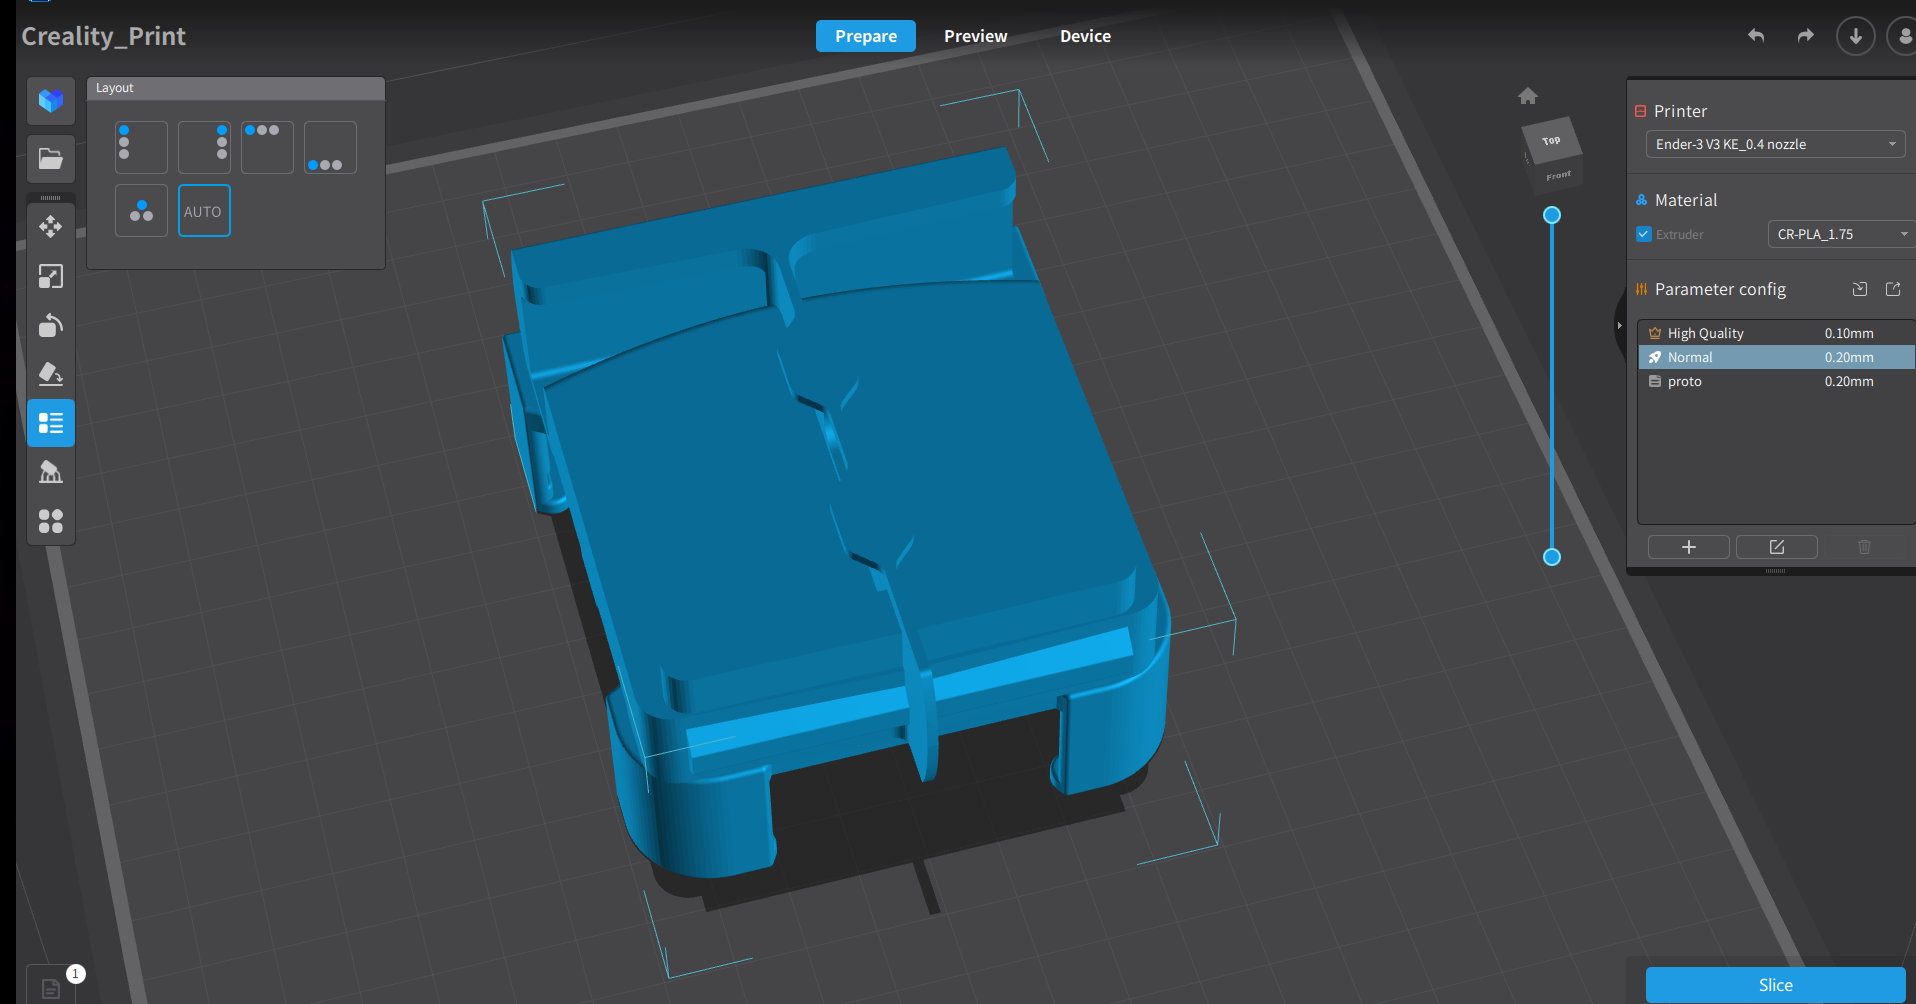Click the Front face of view cube

coord(1558,176)
